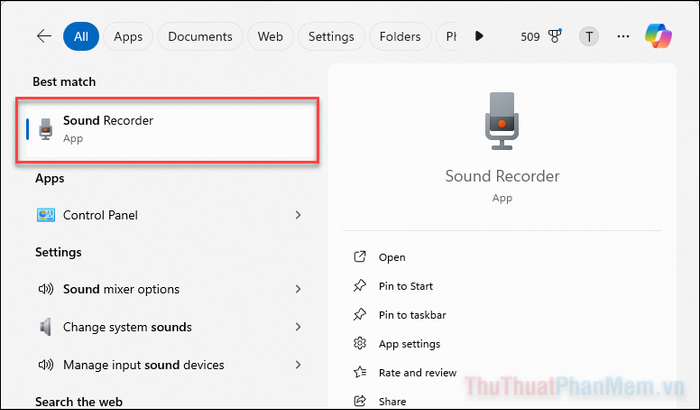Select the All filter tab
700x410 pixels.
(81, 36)
